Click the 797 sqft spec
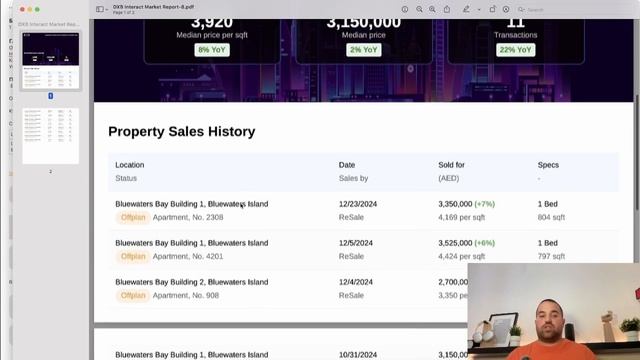The width and height of the screenshot is (640, 360). [551, 256]
